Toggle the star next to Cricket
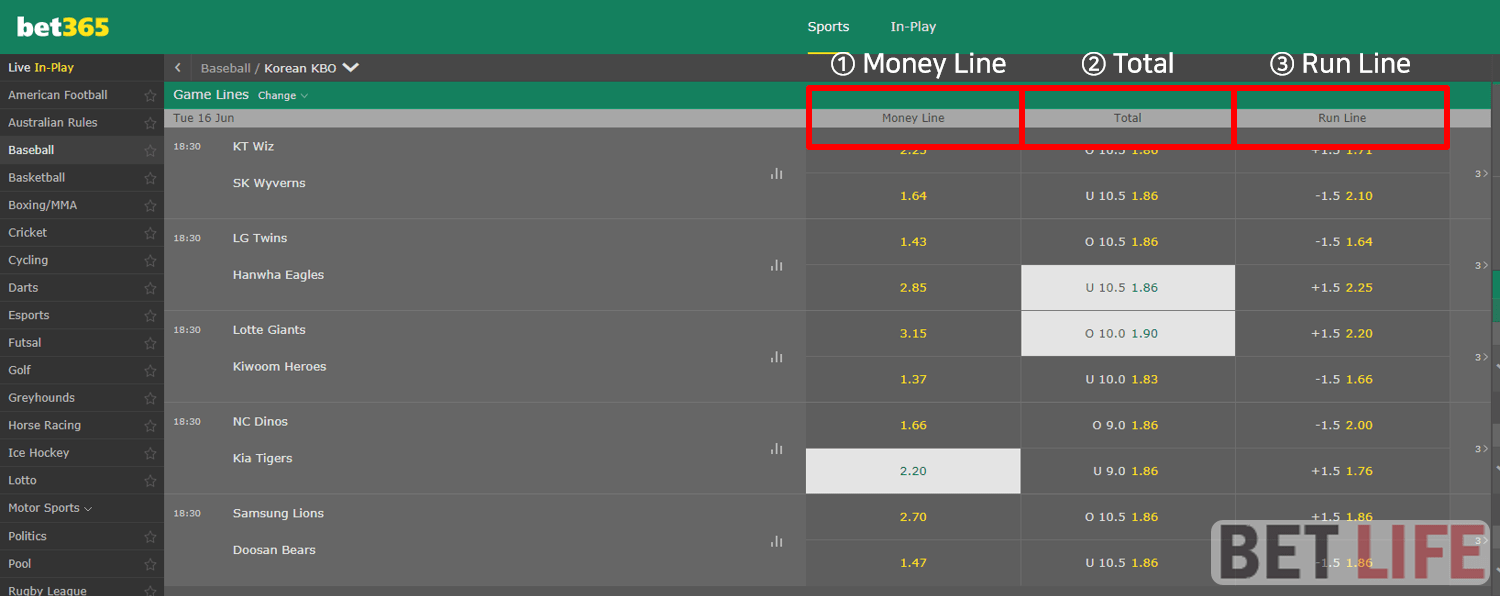The image size is (1500, 596). (150, 233)
